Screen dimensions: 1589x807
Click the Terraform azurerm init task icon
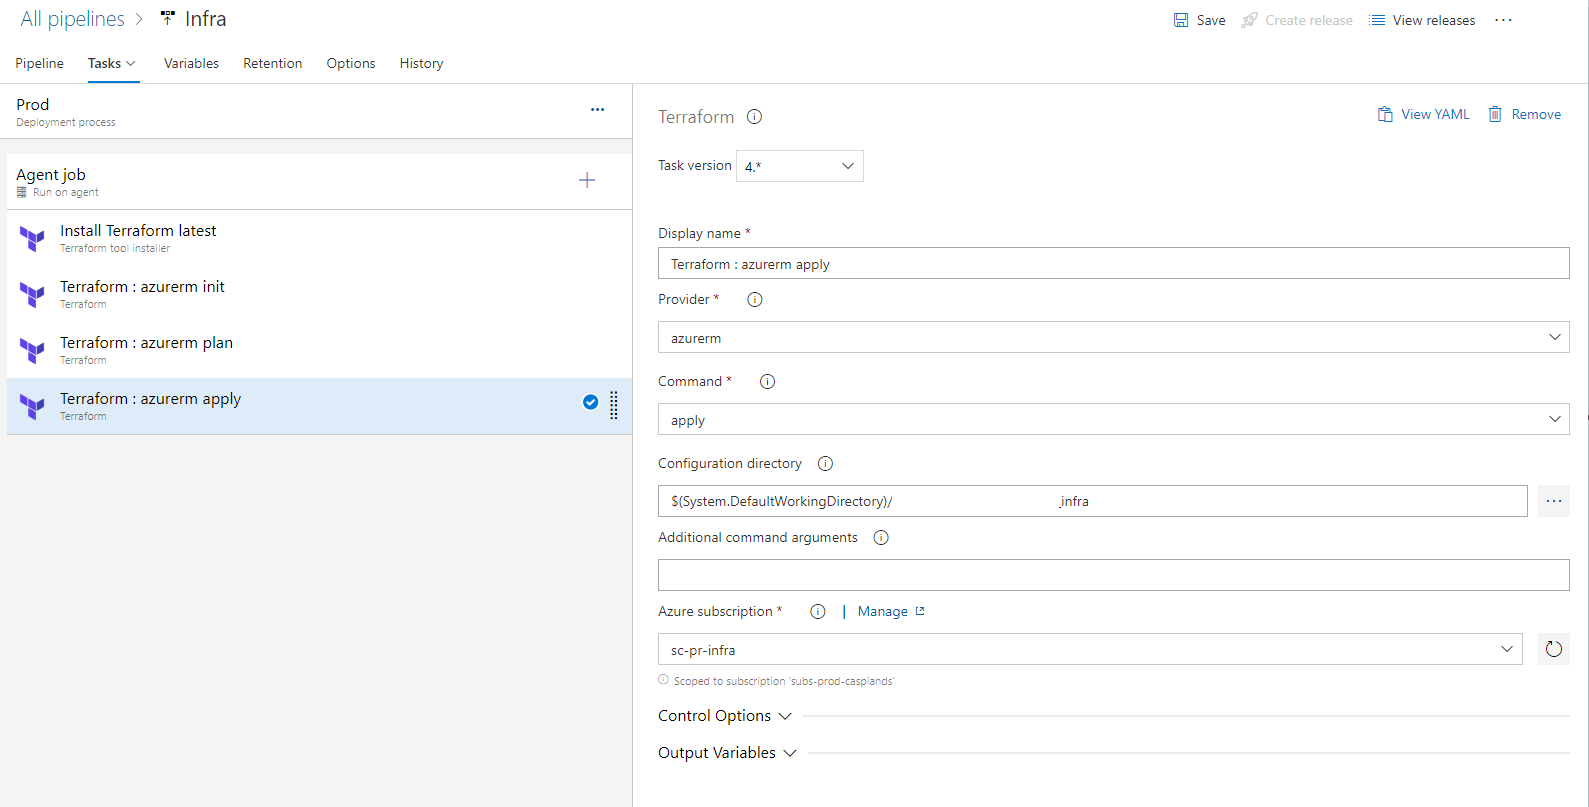[32, 295]
